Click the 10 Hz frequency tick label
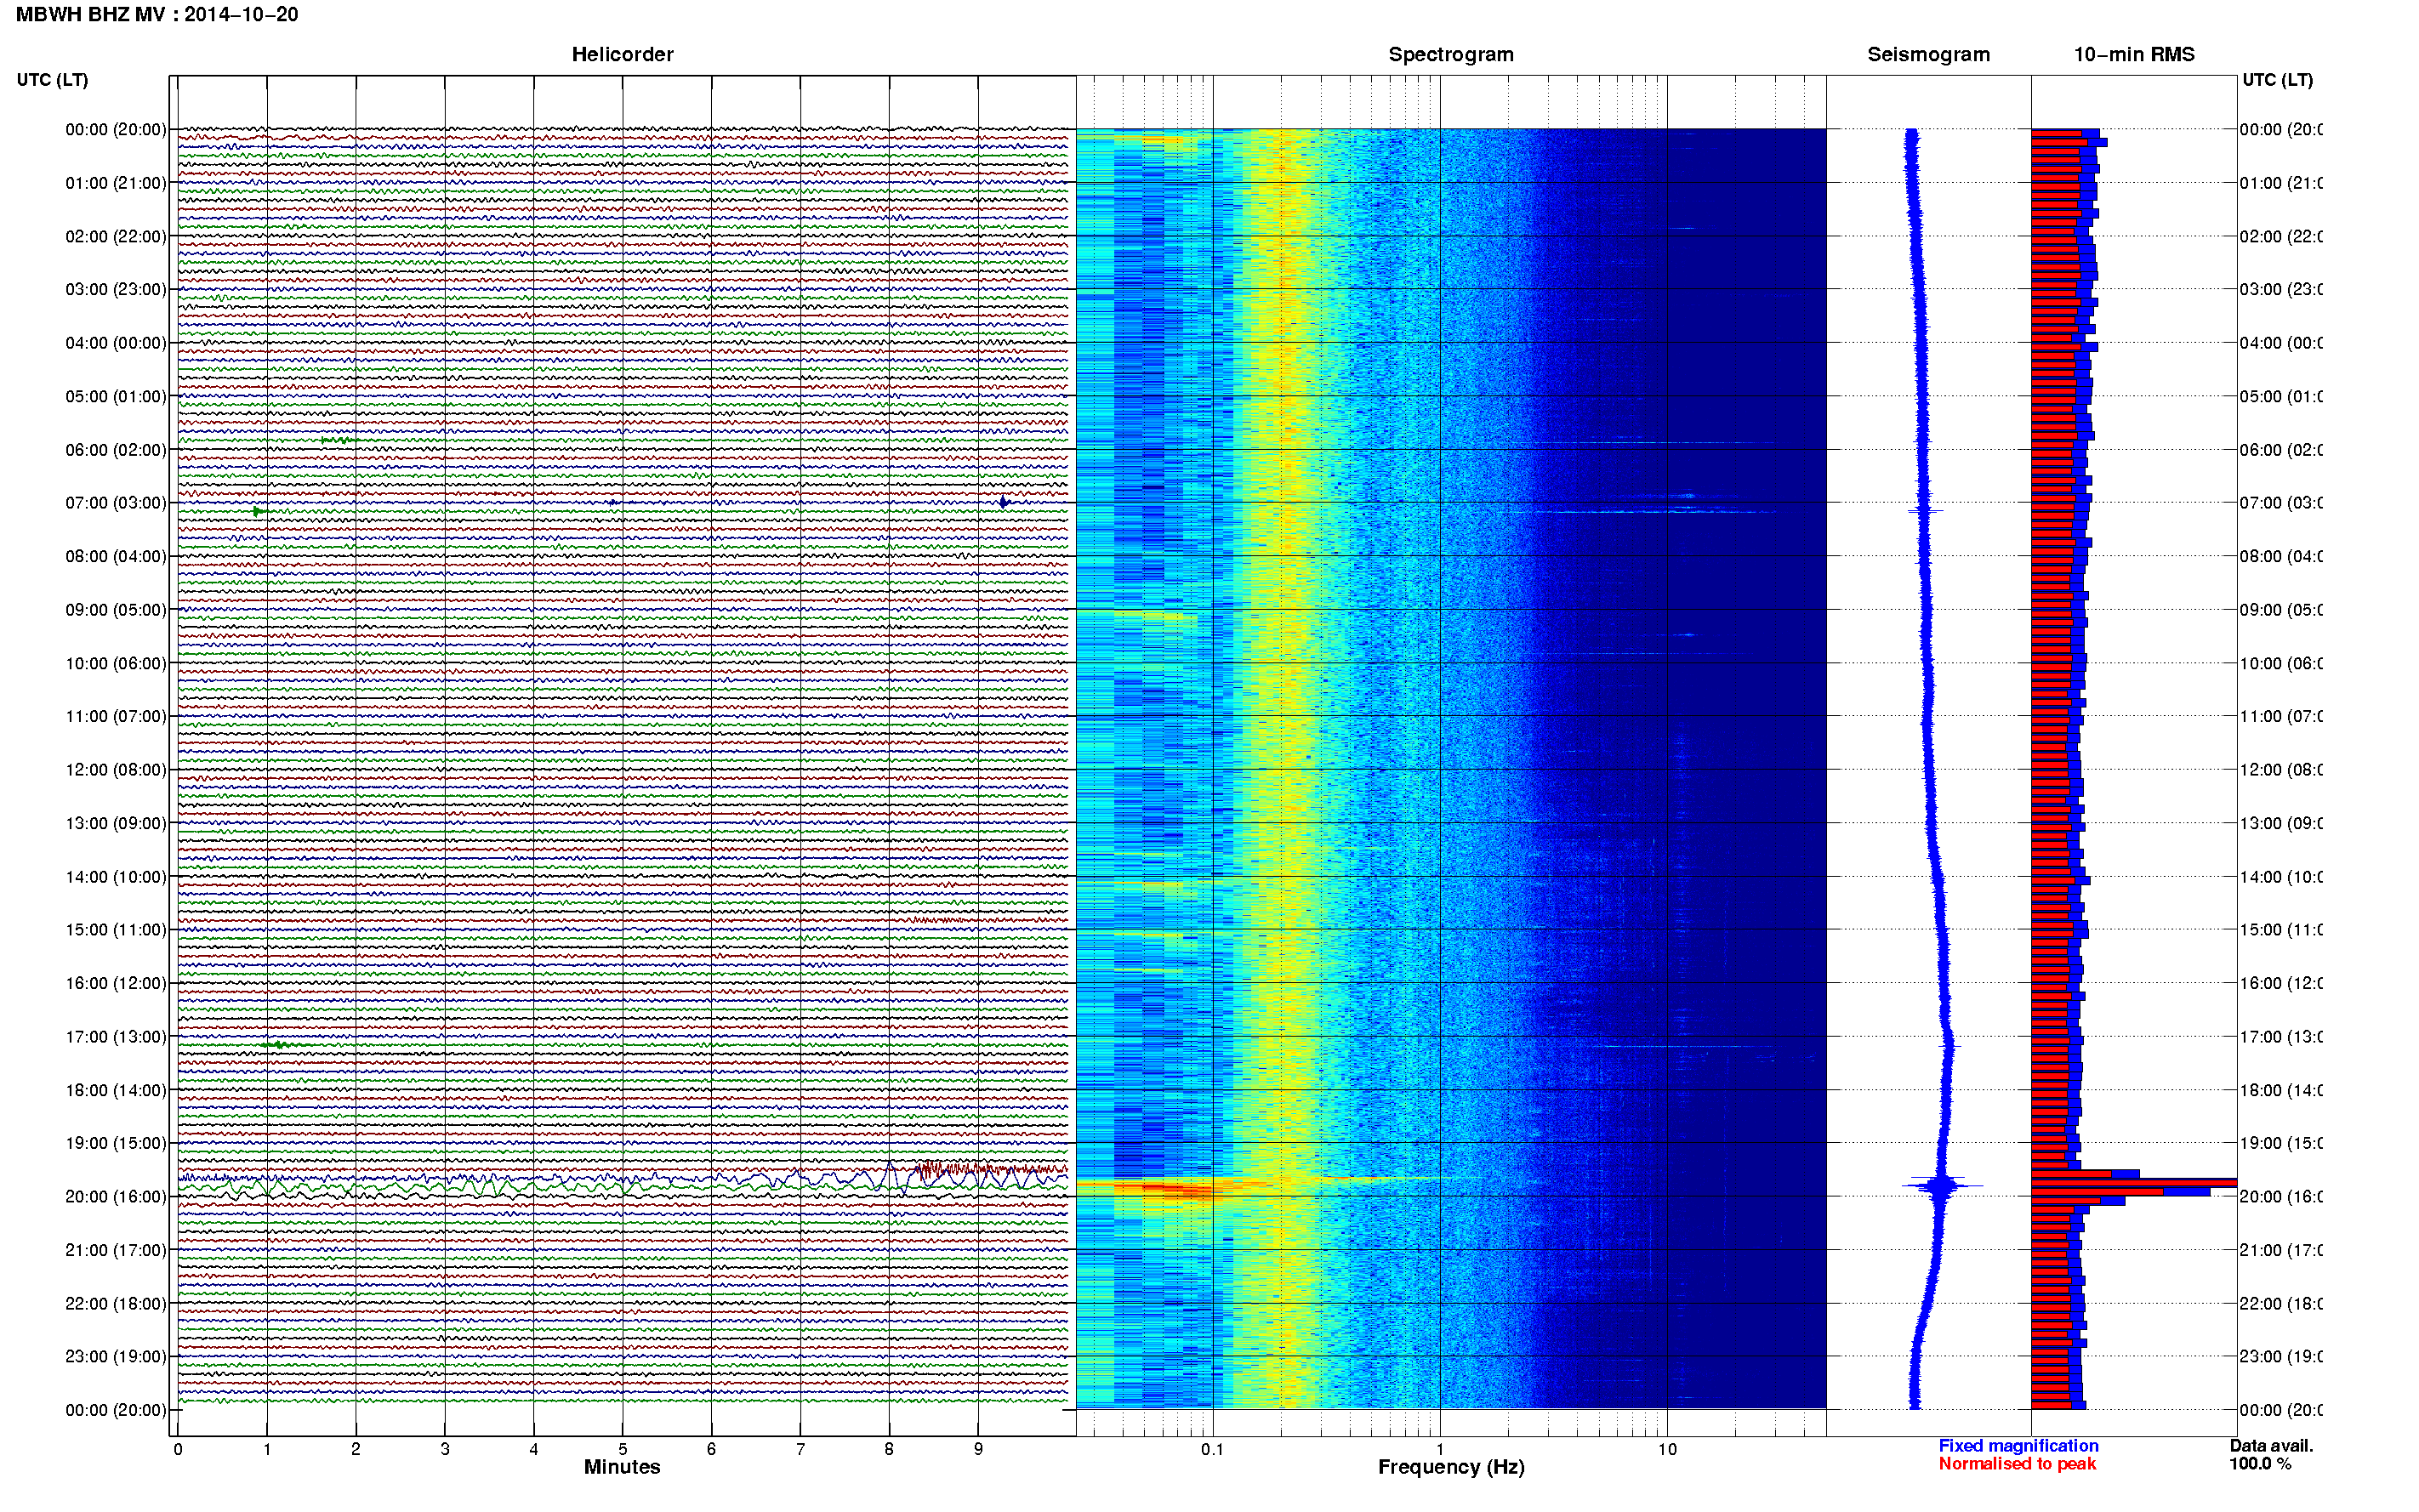 (x=1667, y=1450)
